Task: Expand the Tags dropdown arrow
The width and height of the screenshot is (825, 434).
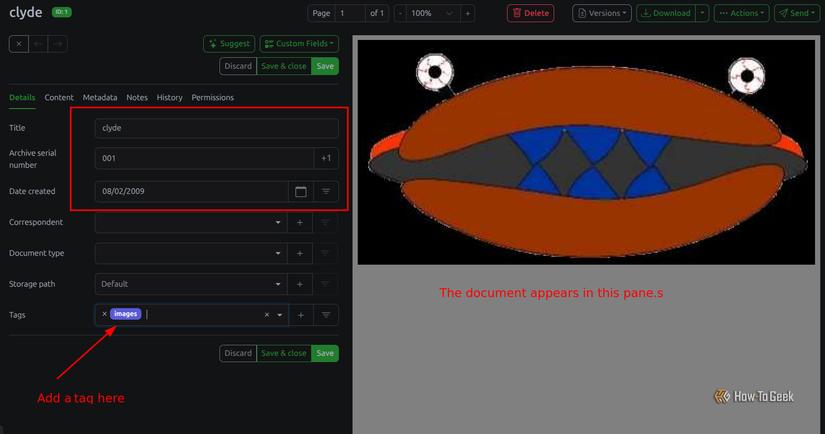Action: [x=280, y=315]
